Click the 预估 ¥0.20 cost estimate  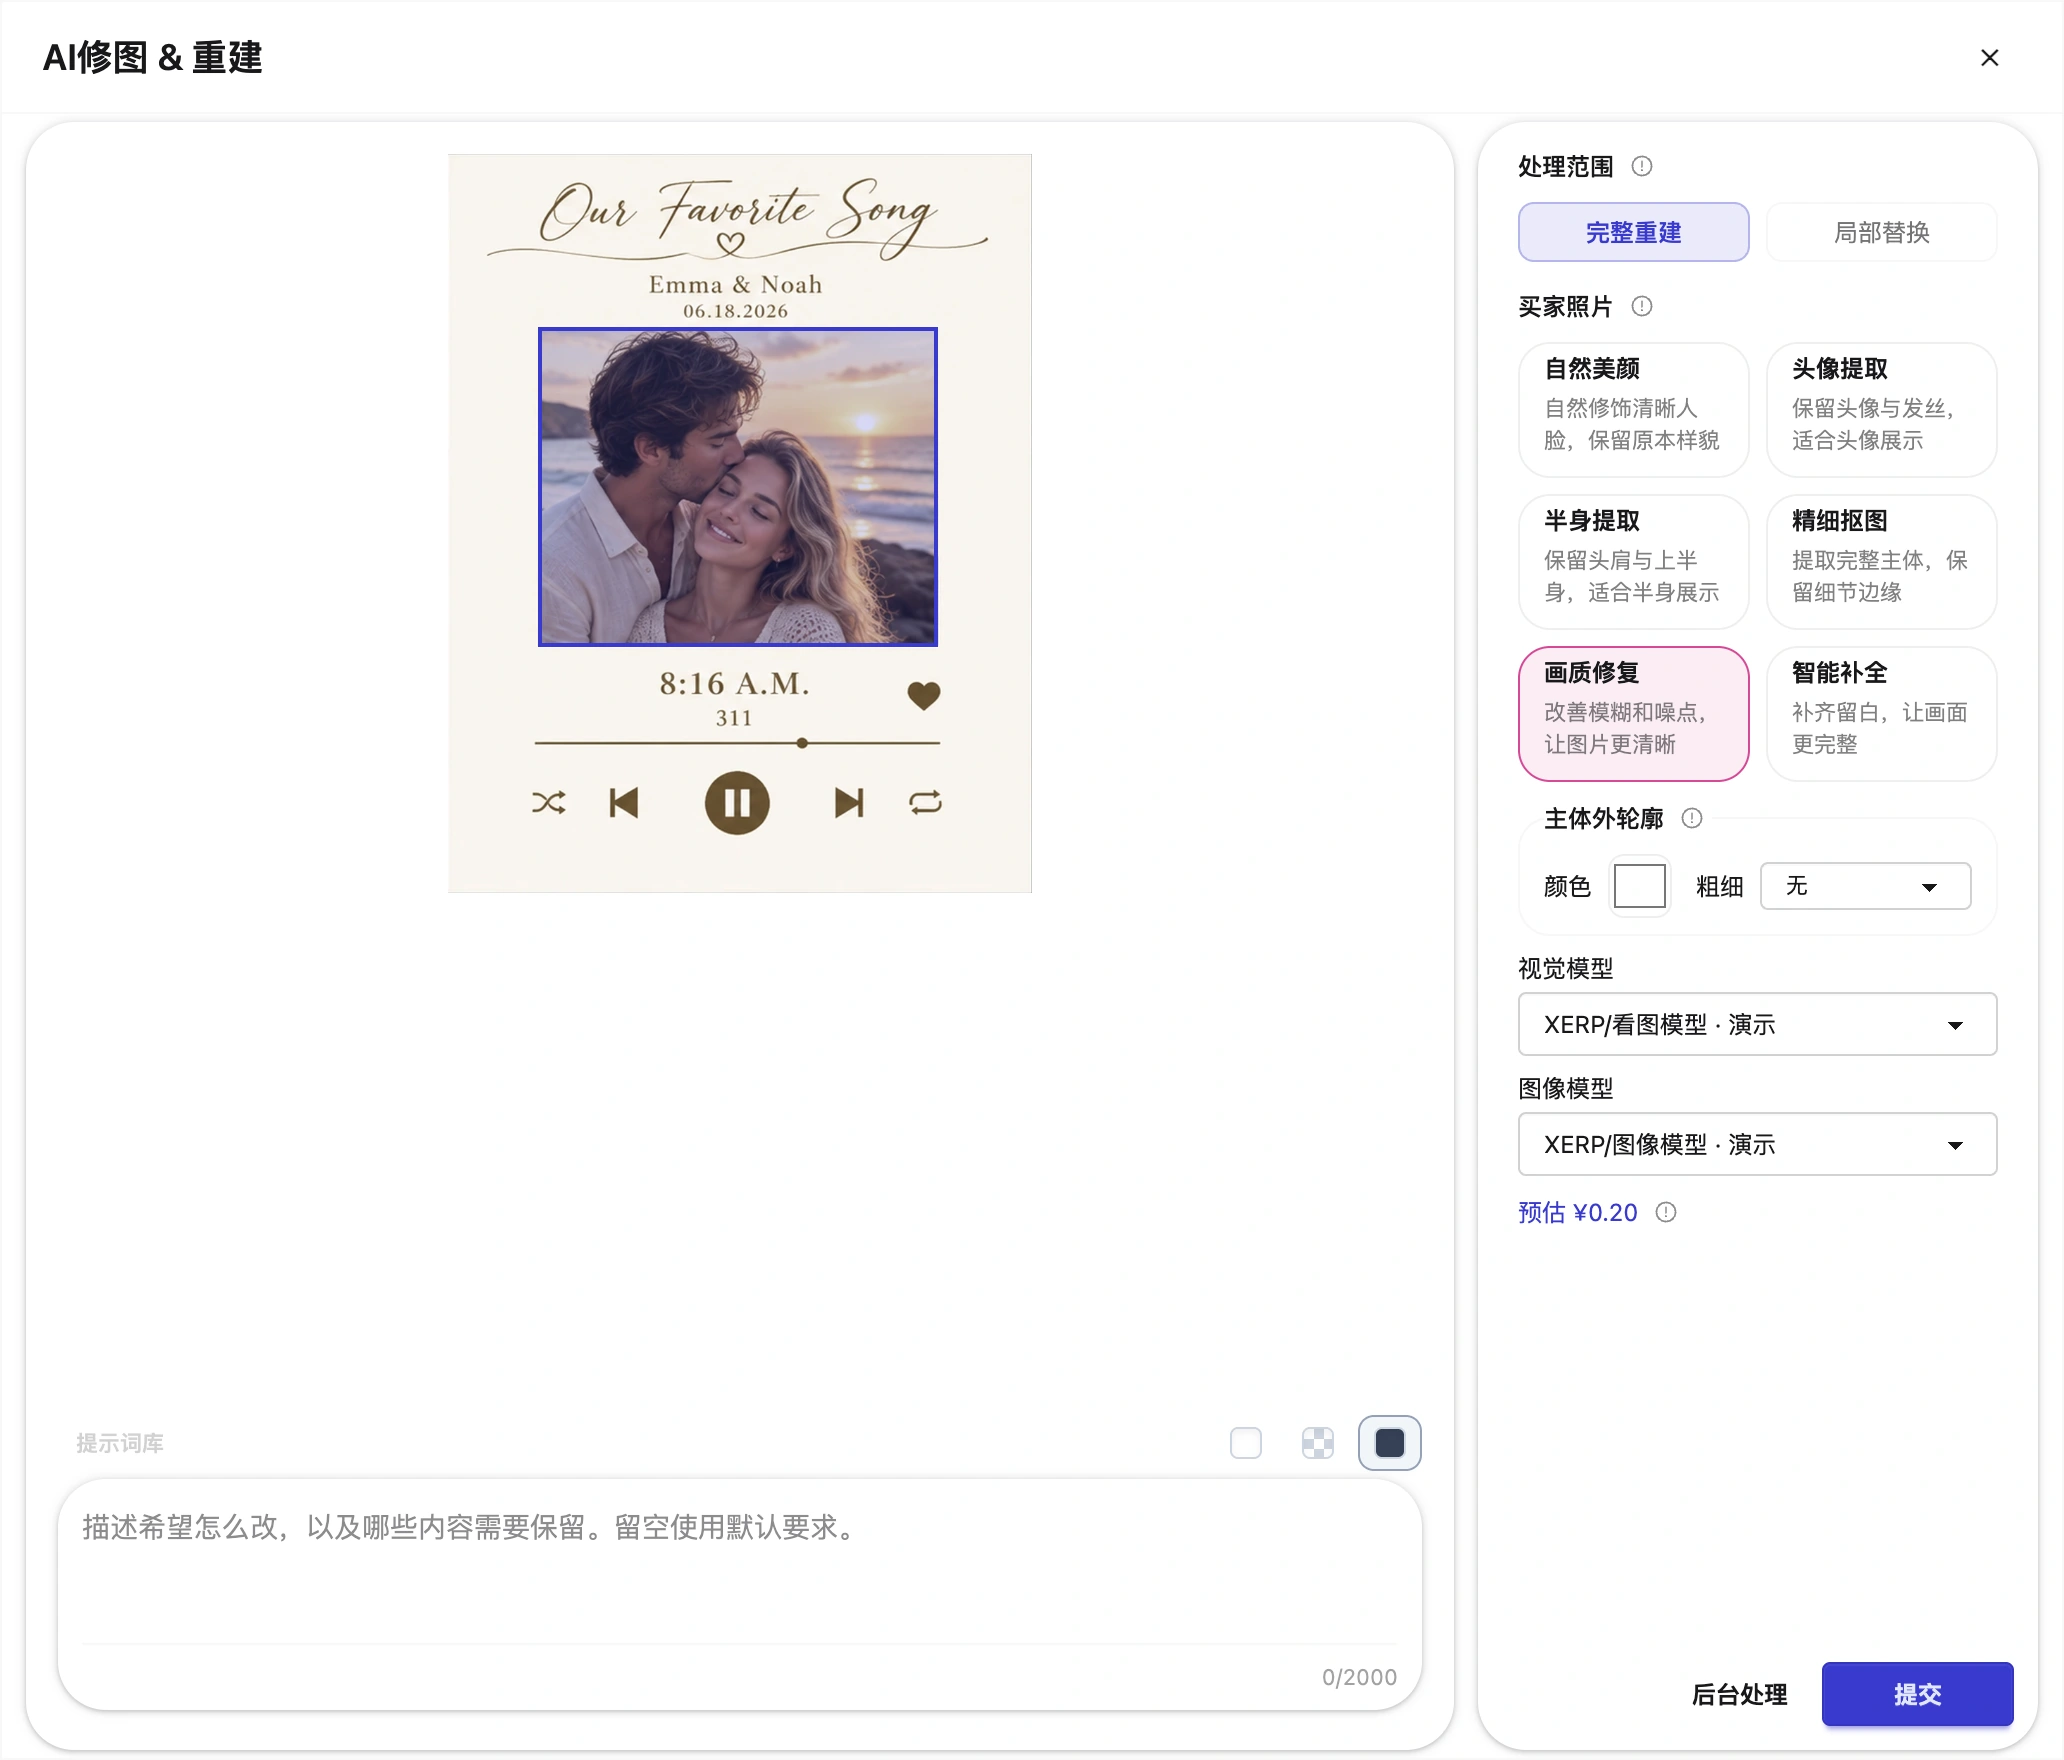pyautogui.click(x=1578, y=1212)
